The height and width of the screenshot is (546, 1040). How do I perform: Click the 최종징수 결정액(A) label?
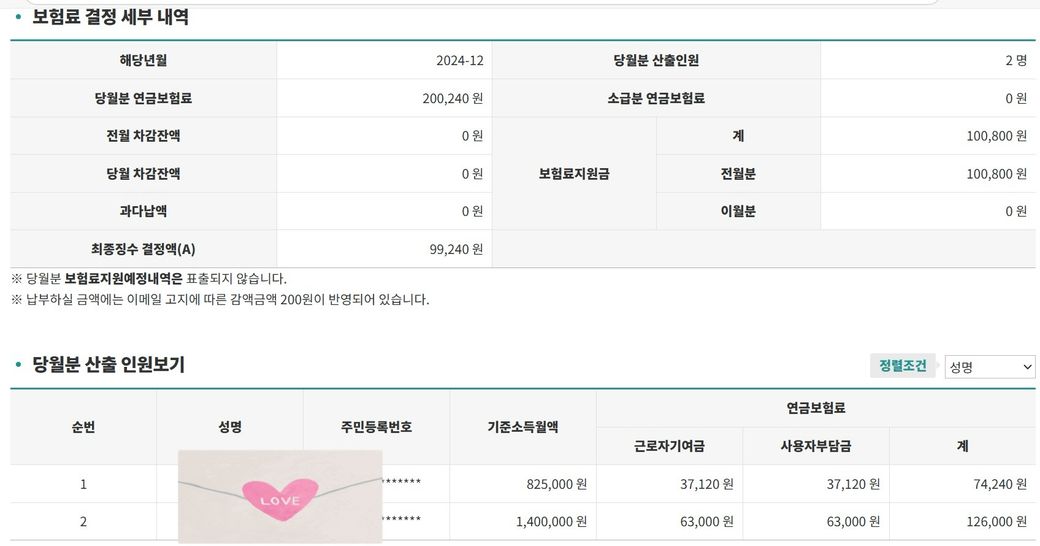click(x=143, y=249)
